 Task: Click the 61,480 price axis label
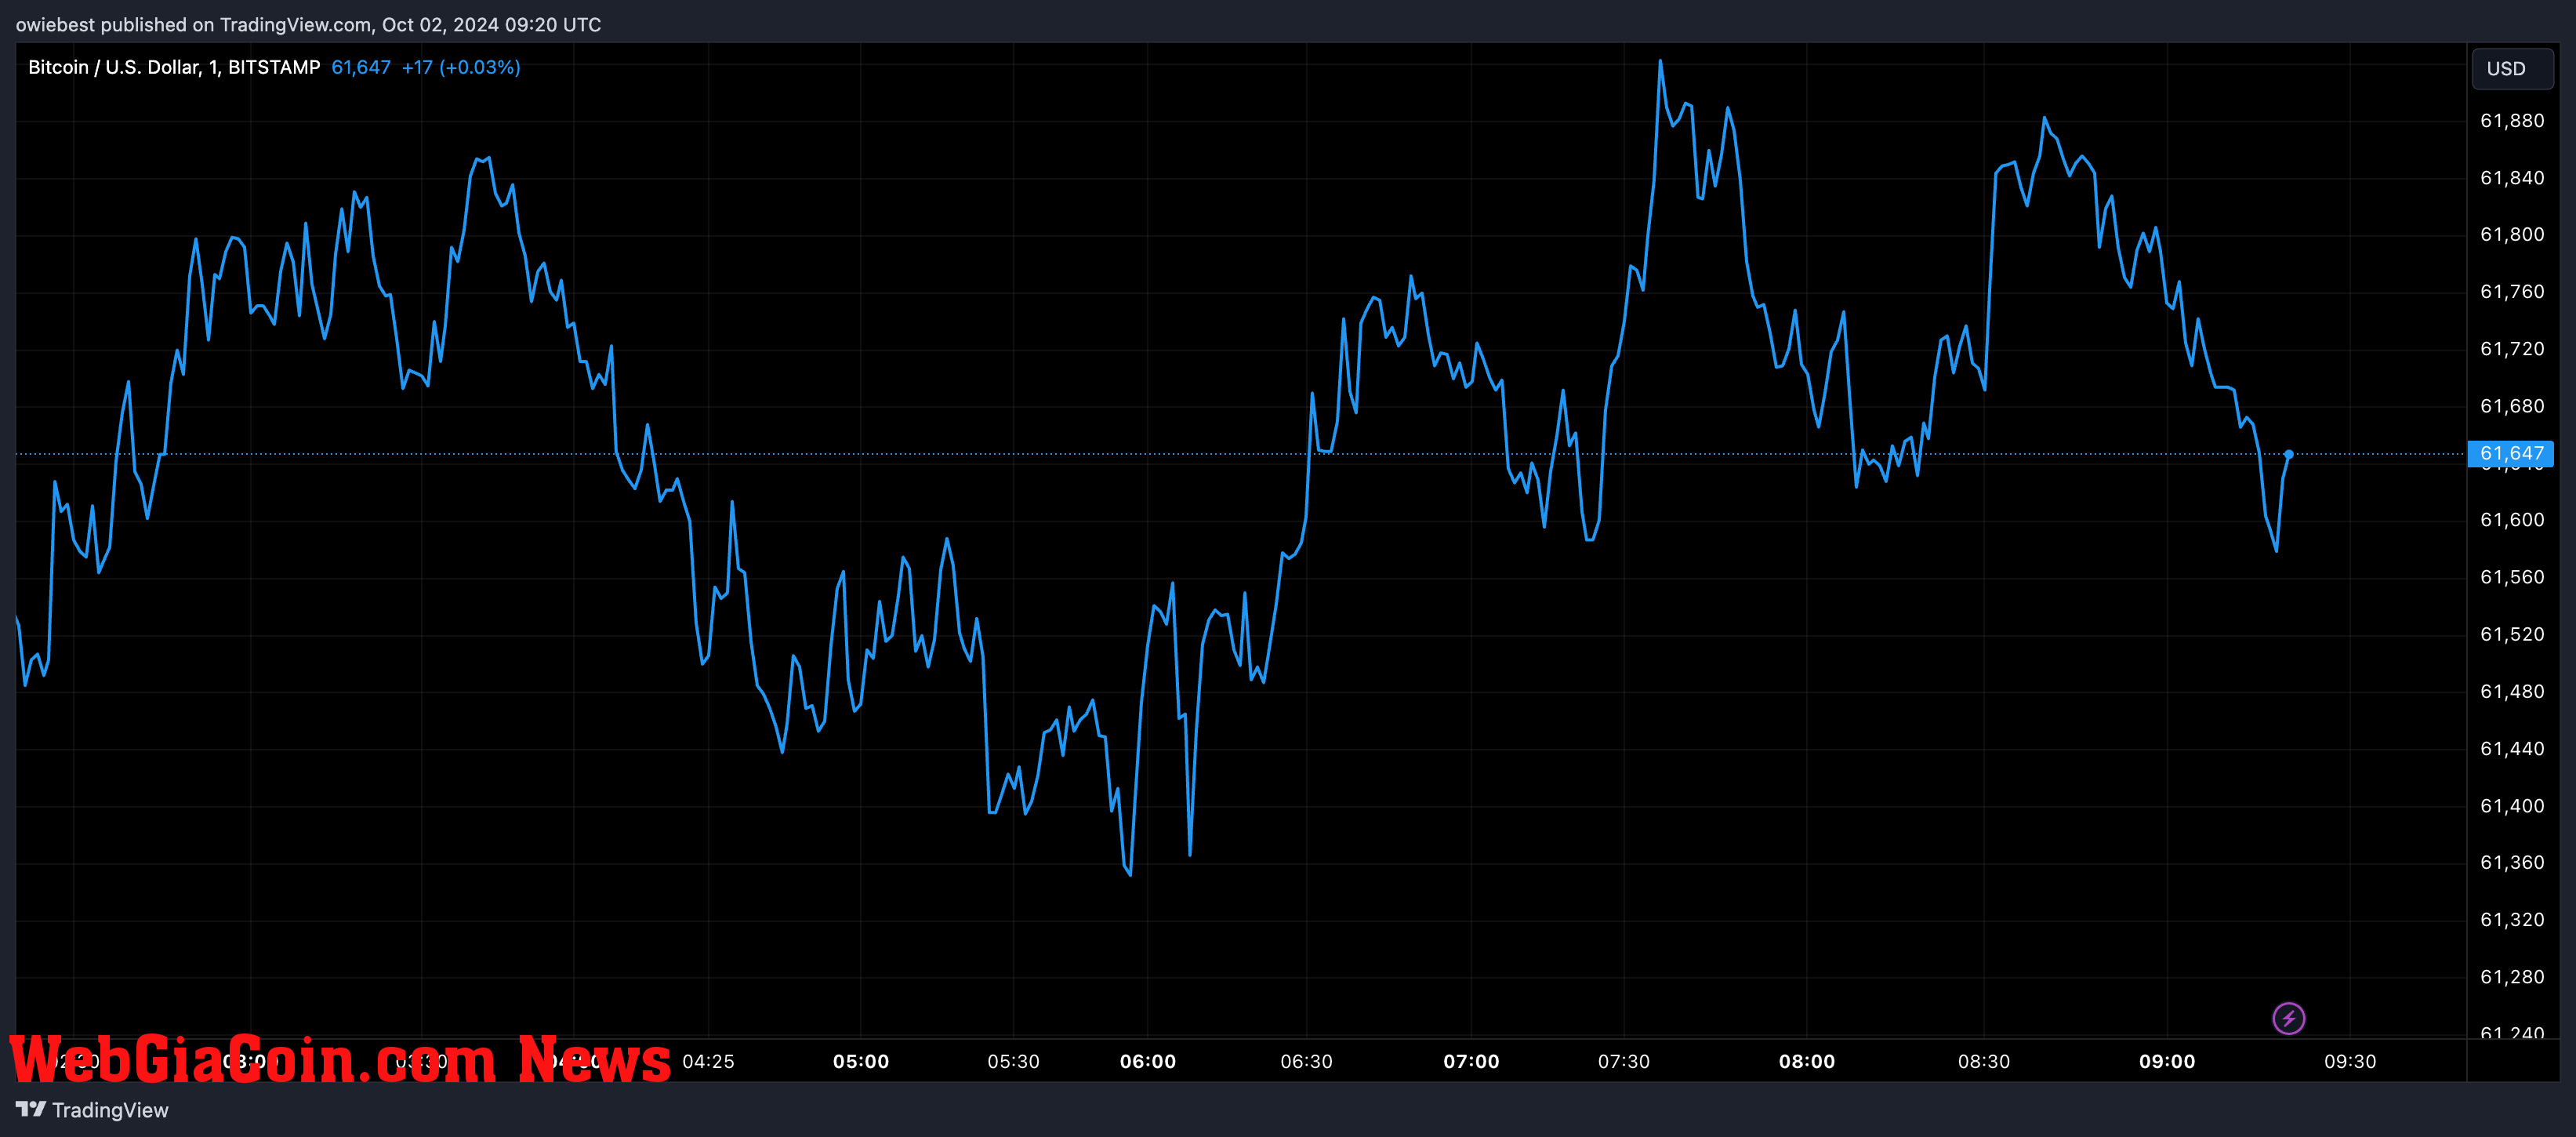coord(2512,691)
